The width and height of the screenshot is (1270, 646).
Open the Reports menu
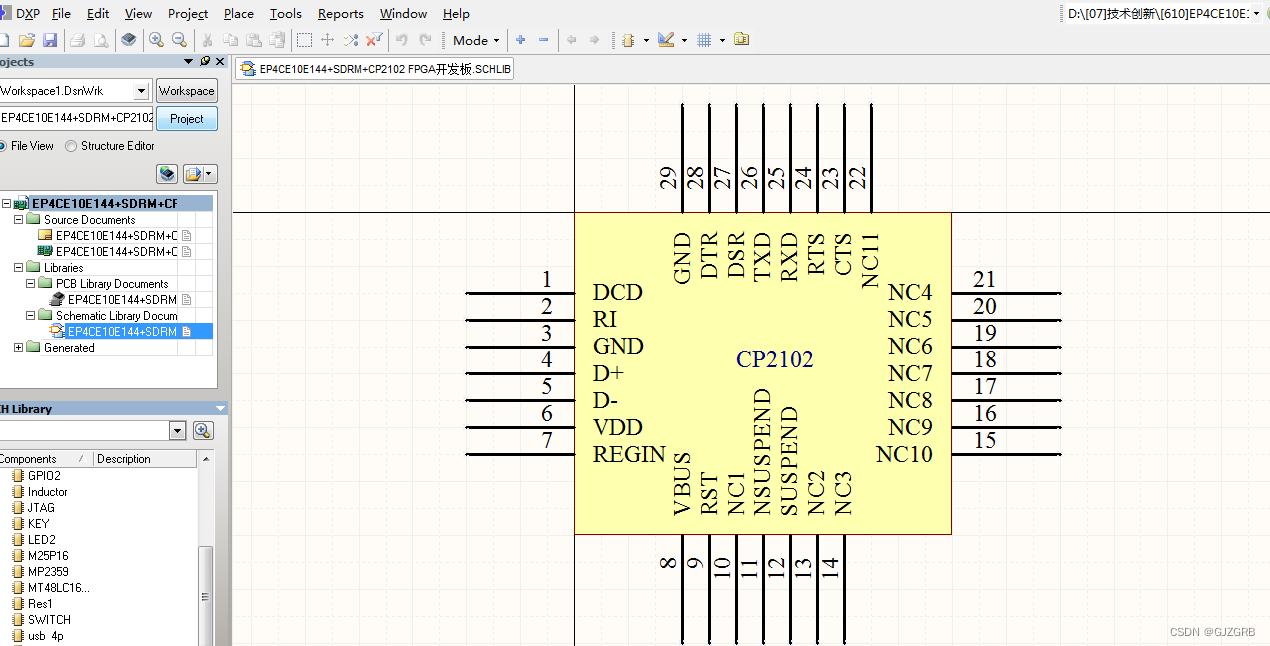[340, 13]
